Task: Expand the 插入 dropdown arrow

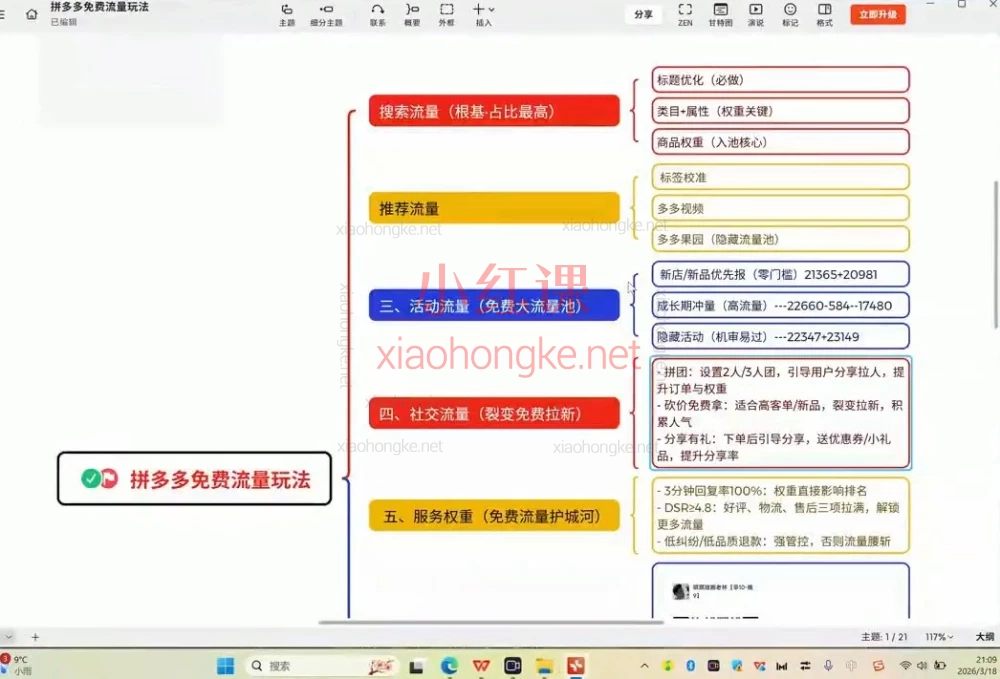Action: click(x=492, y=10)
